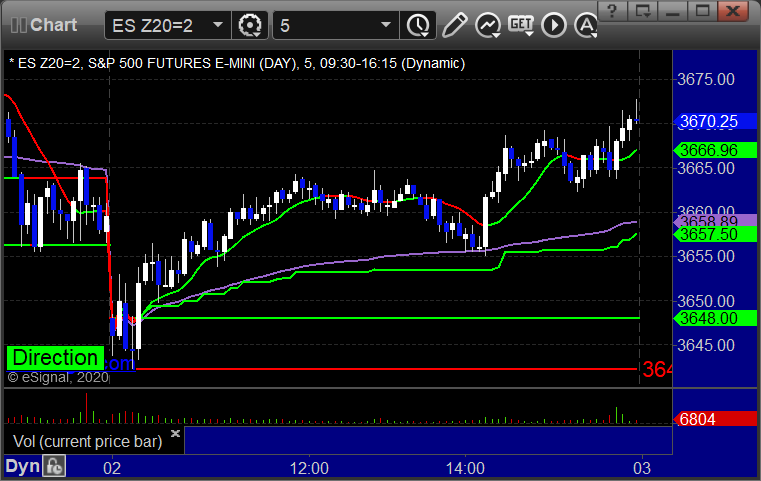Click the Dyn scaling mode label

(22, 466)
